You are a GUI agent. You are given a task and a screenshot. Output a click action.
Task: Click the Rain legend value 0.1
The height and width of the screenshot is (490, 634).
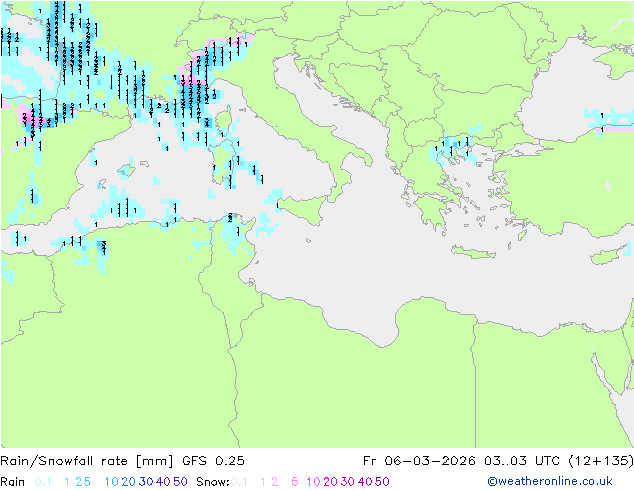[43, 482]
